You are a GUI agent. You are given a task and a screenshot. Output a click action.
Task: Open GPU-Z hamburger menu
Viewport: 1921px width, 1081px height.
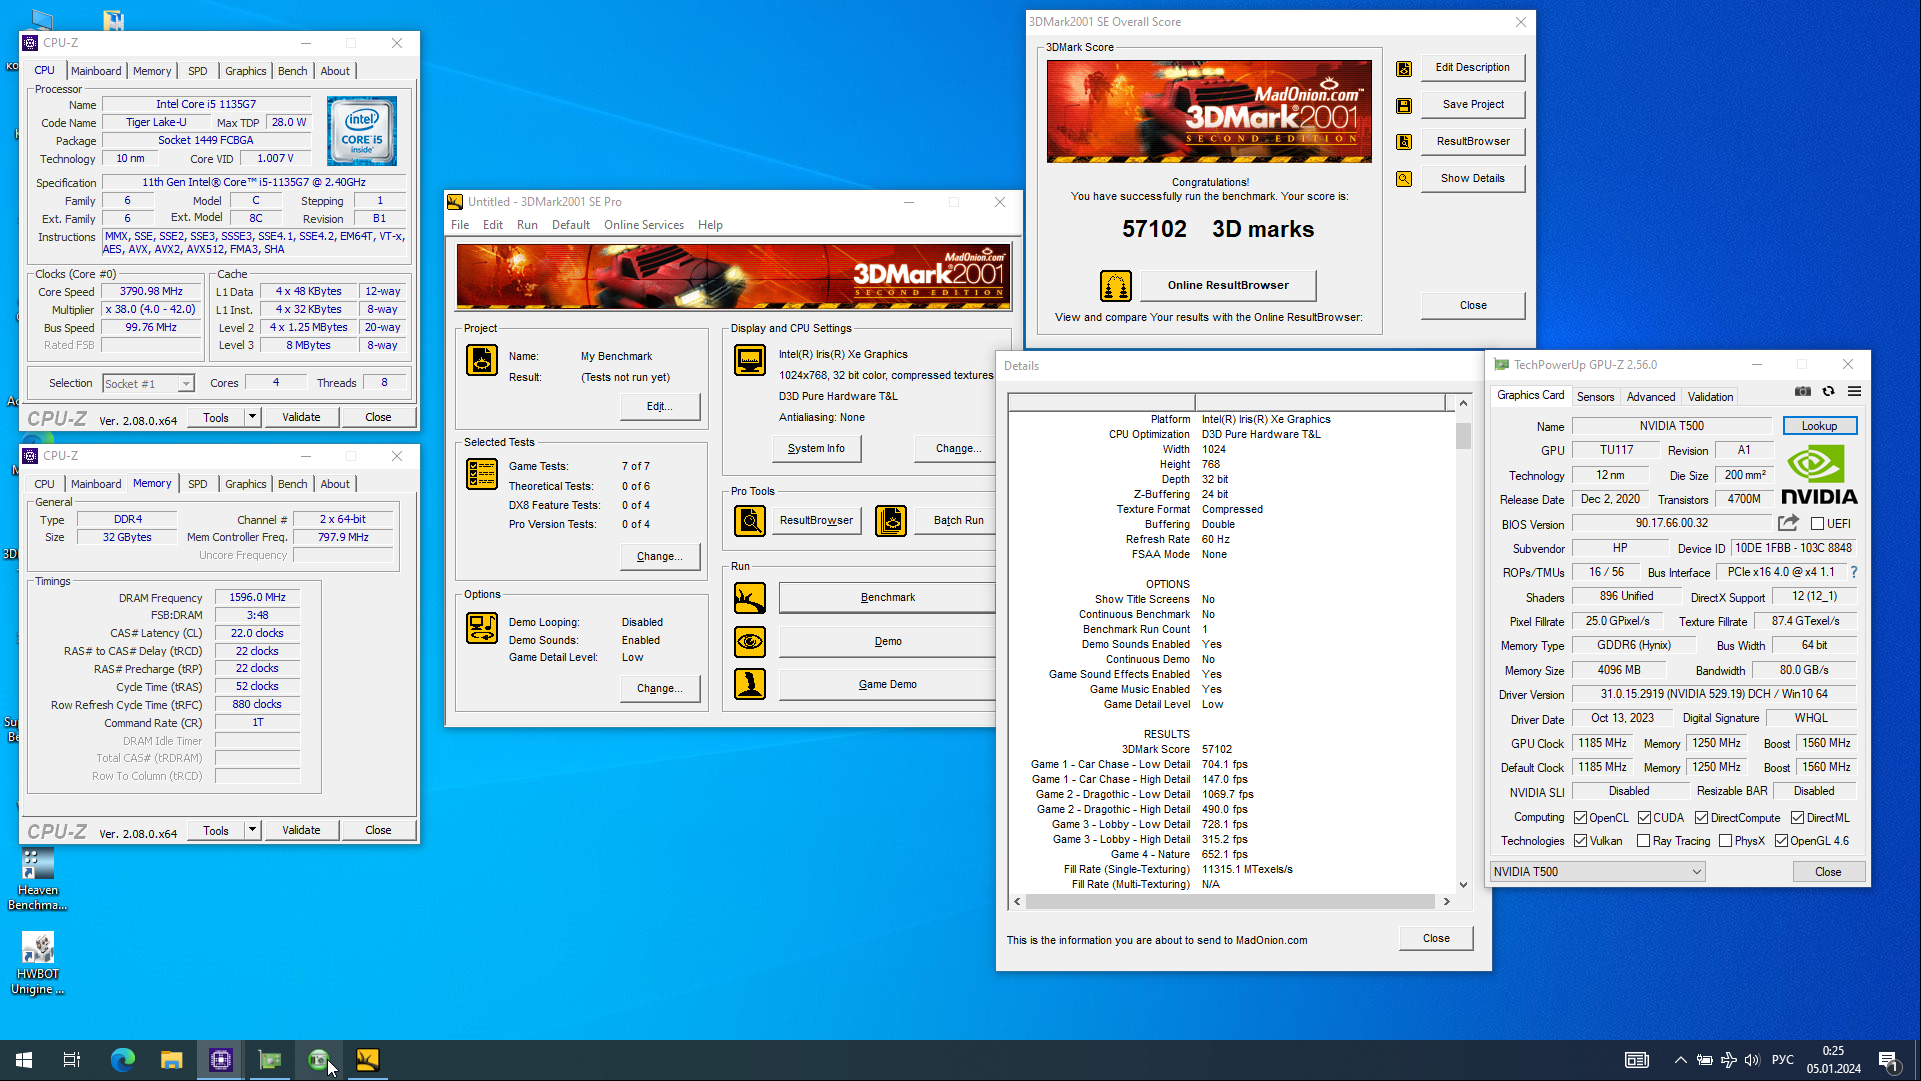(x=1855, y=392)
